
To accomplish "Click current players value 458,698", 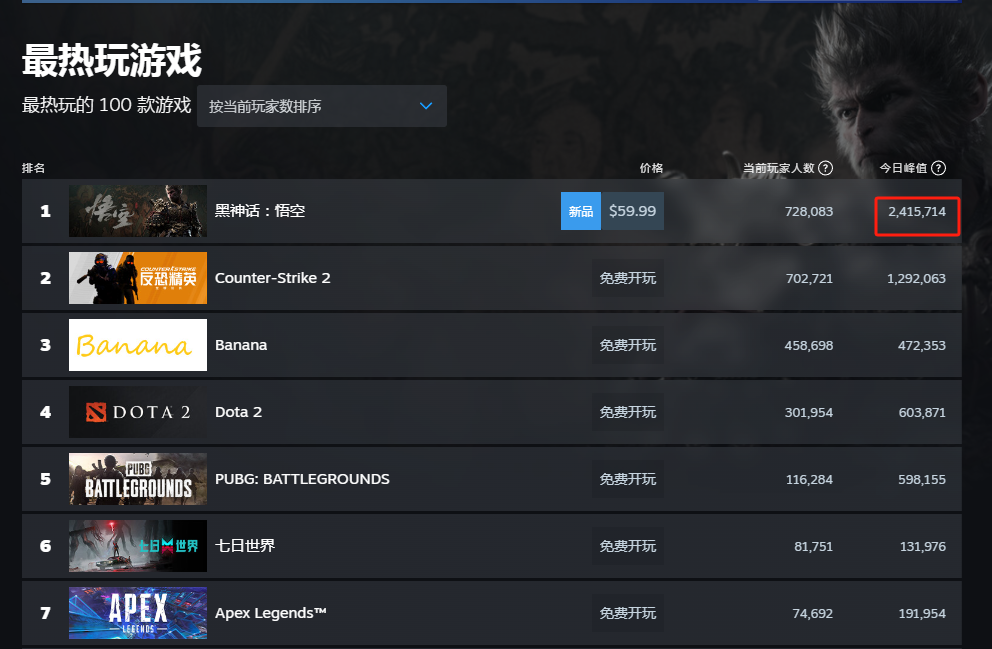I will point(809,346).
